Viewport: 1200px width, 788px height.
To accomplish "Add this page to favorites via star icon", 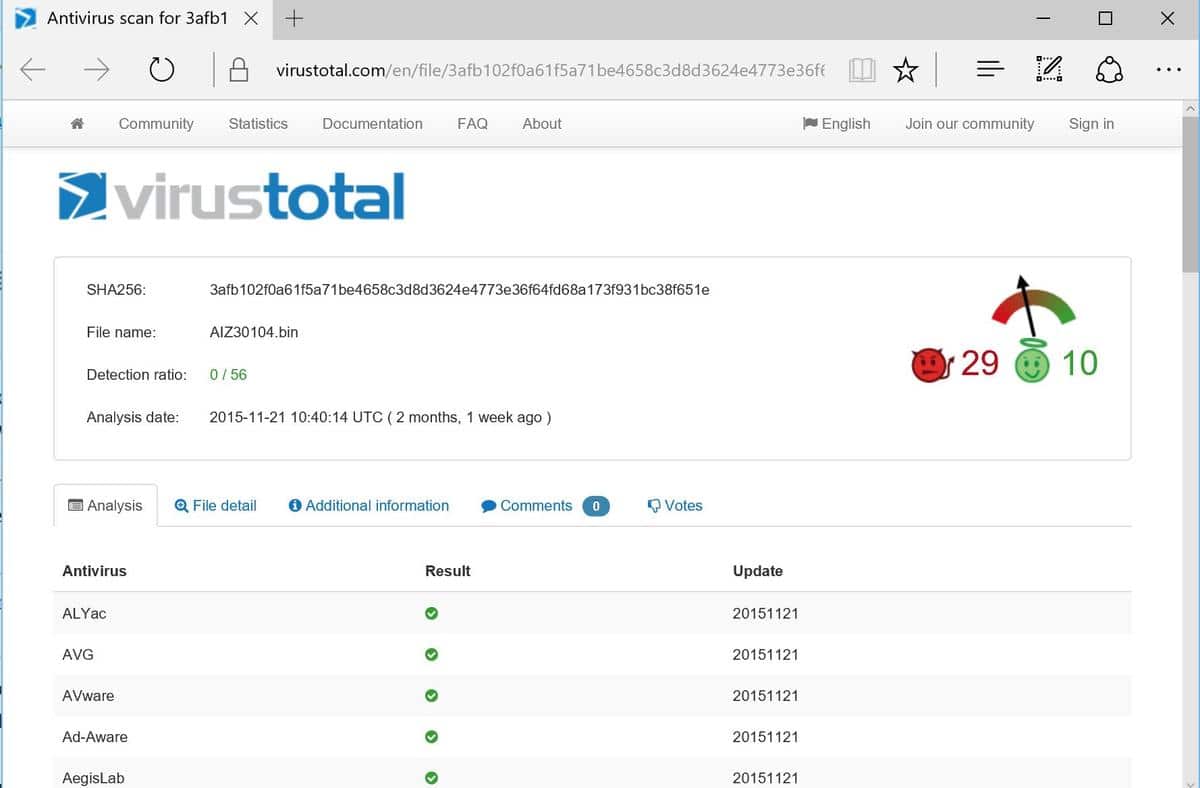I will click(906, 69).
